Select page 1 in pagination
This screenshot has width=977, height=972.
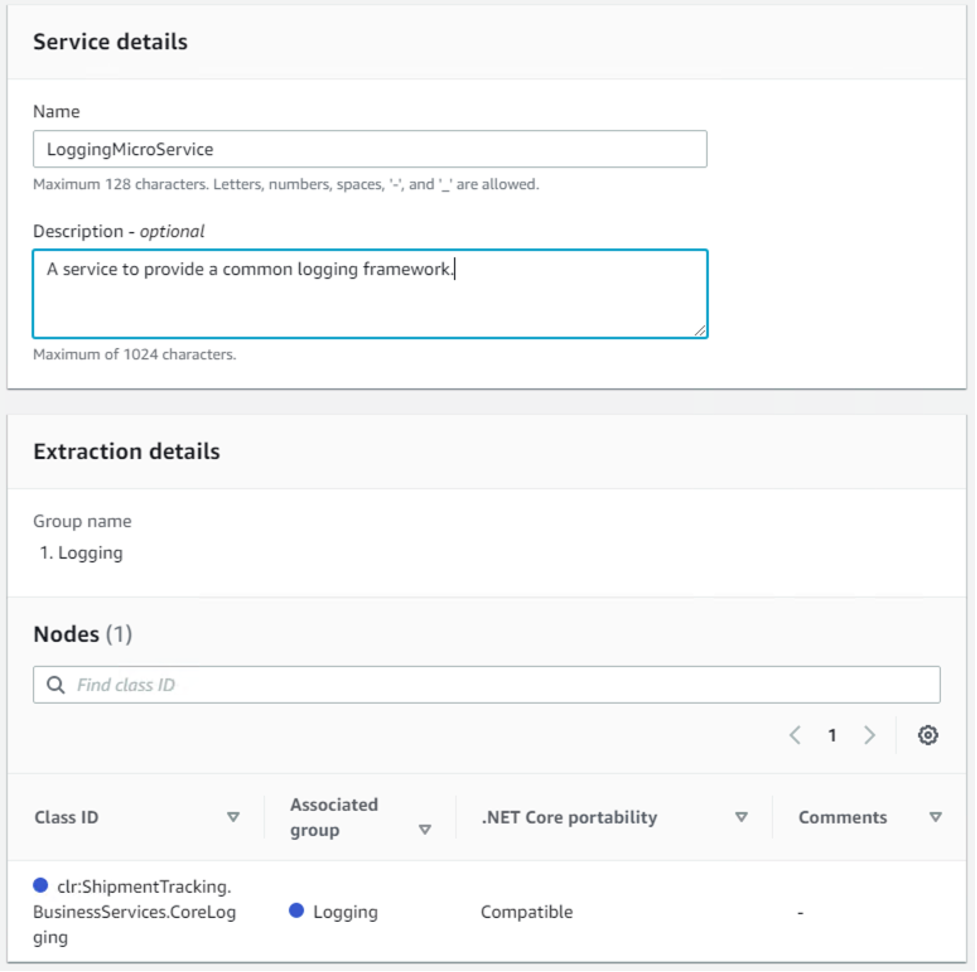(832, 736)
